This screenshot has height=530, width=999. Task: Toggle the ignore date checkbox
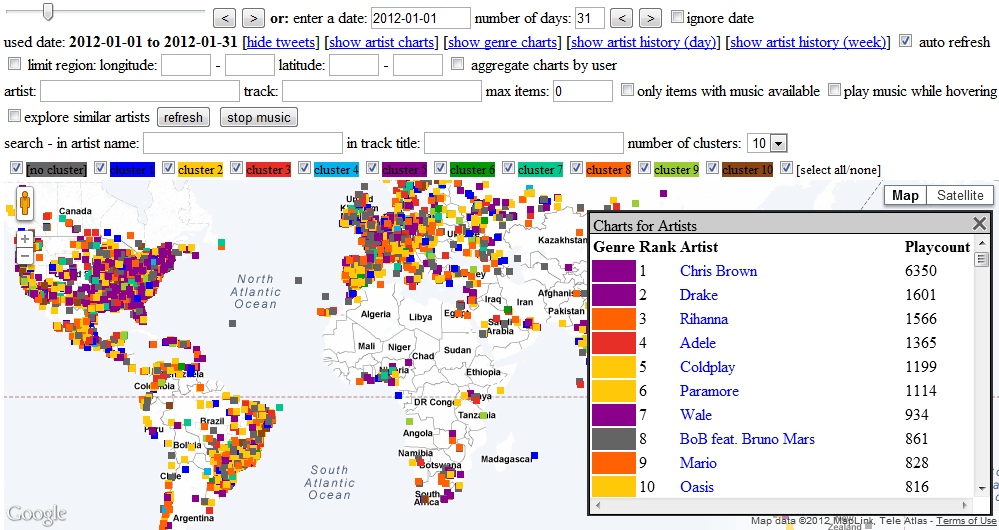point(677,17)
